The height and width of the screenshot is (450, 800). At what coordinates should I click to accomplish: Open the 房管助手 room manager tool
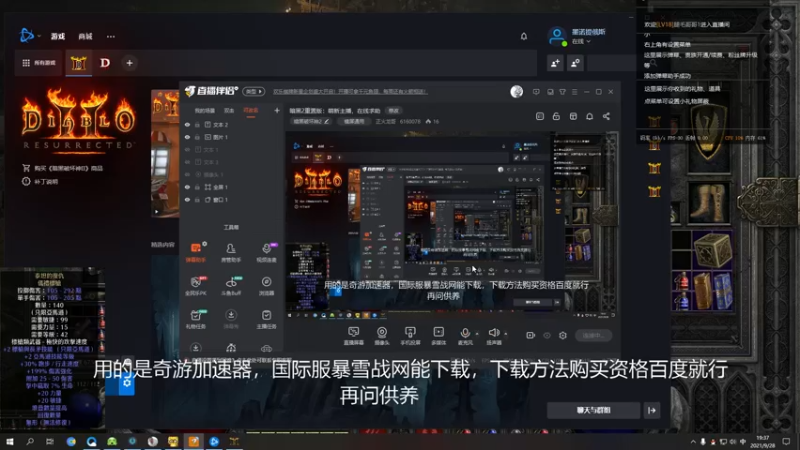tap(231, 252)
